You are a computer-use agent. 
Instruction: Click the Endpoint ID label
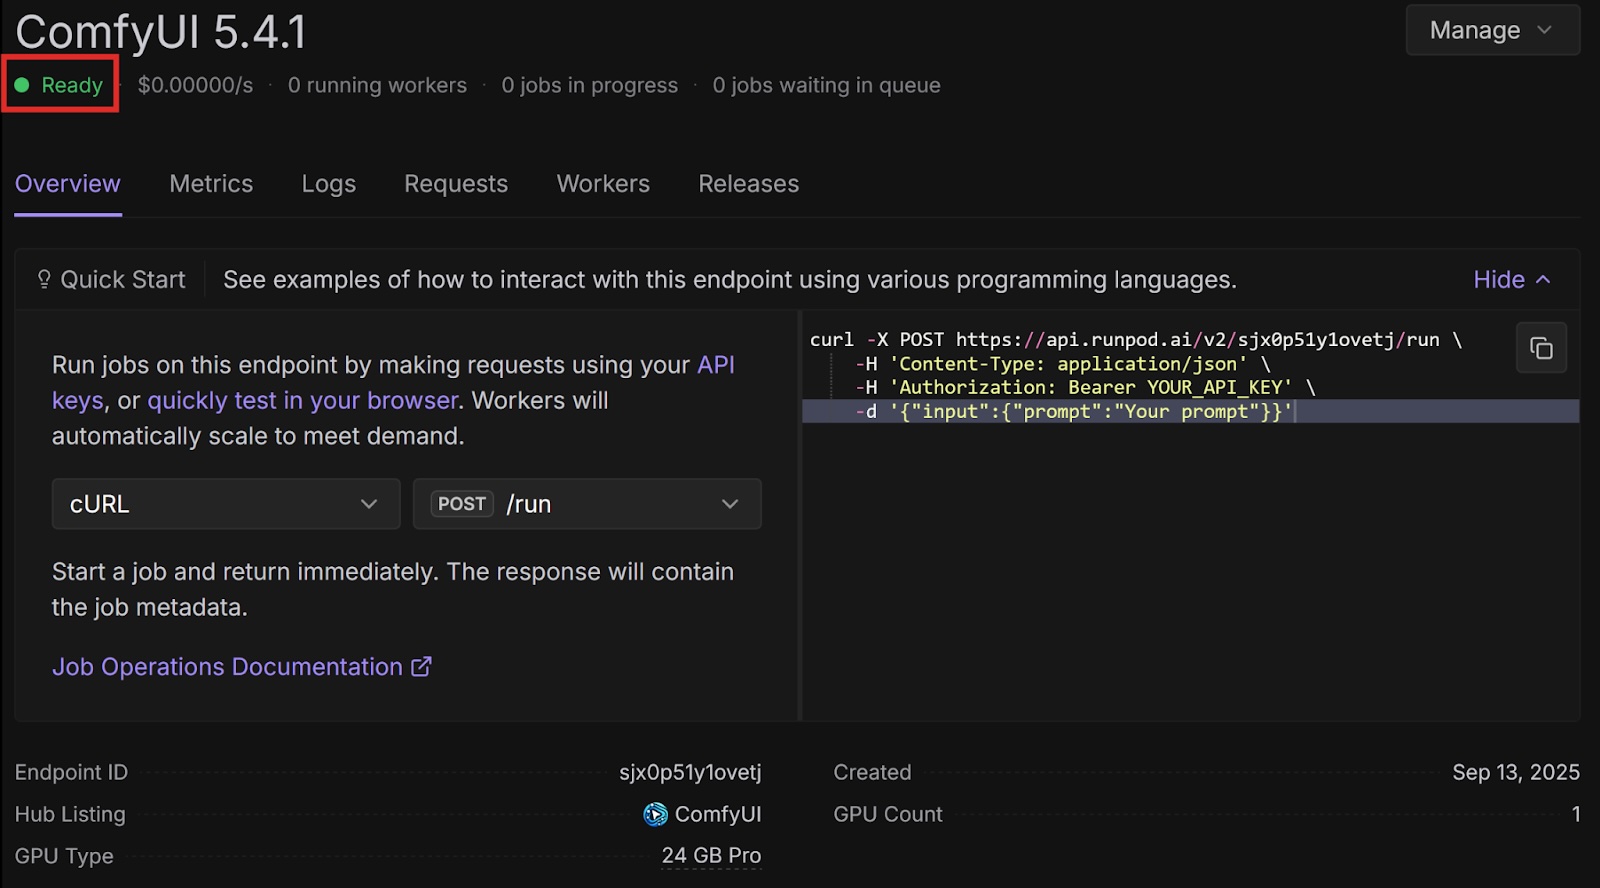point(71,772)
